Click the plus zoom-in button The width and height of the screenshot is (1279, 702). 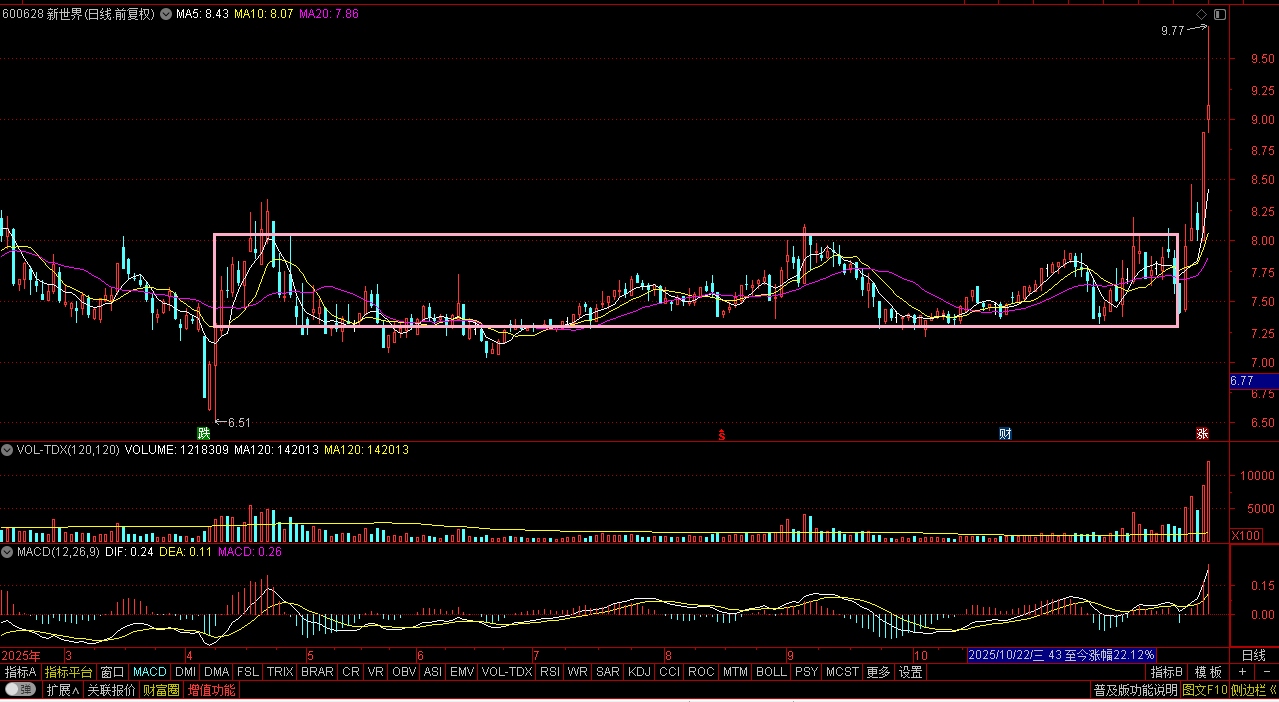pyautogui.click(x=1242, y=672)
